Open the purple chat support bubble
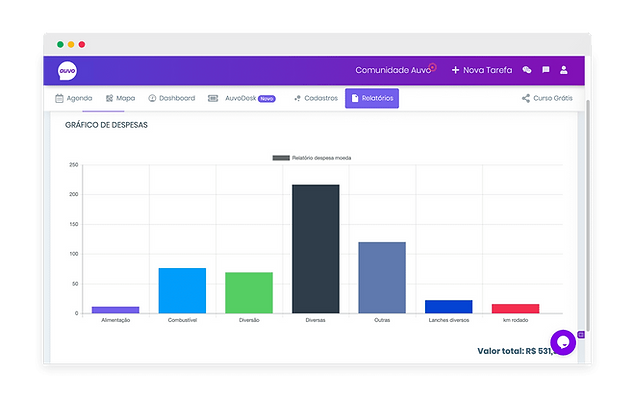The height and width of the screenshot is (396, 634). (x=563, y=343)
